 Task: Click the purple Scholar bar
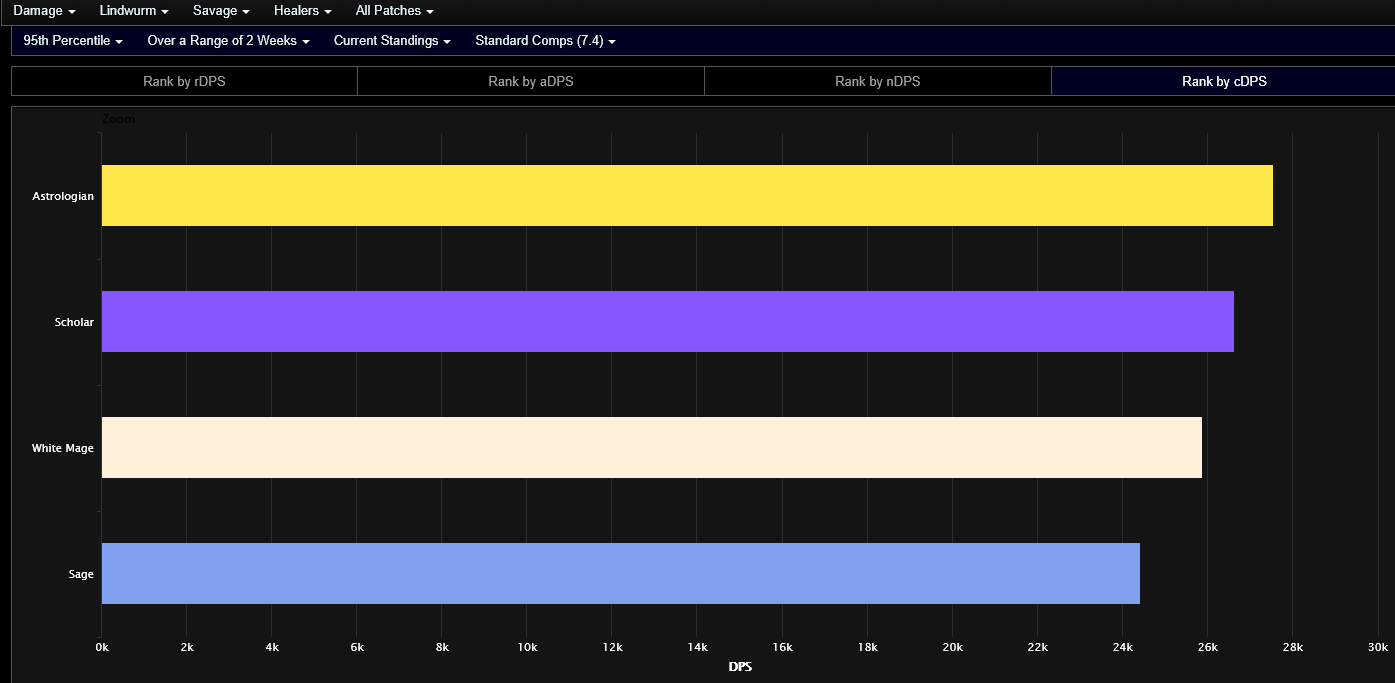click(x=668, y=321)
